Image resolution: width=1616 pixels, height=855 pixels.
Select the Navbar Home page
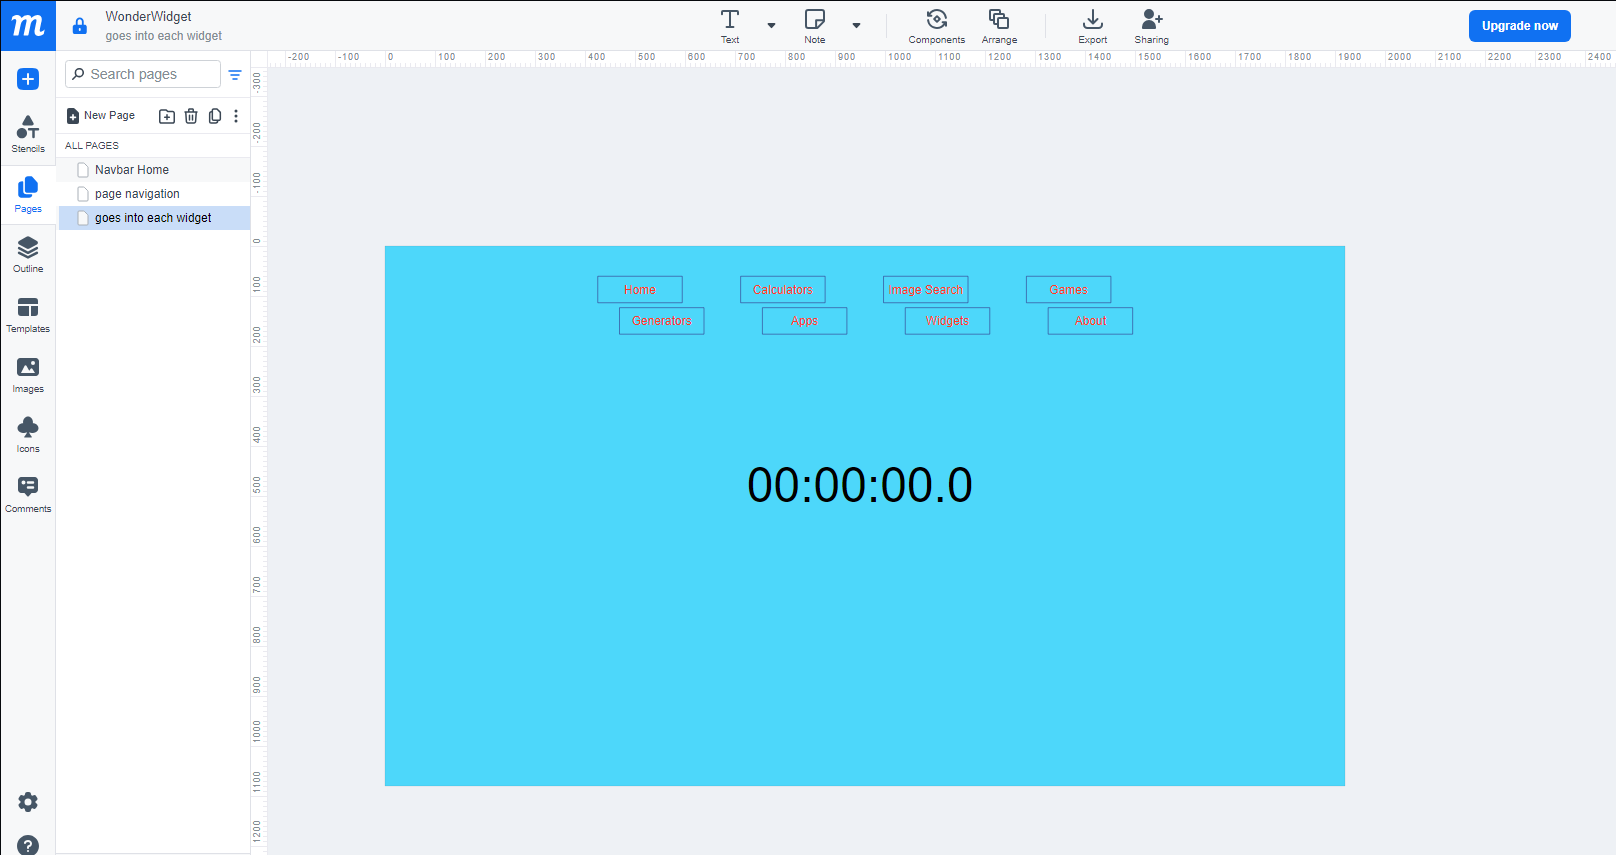[x=132, y=170]
